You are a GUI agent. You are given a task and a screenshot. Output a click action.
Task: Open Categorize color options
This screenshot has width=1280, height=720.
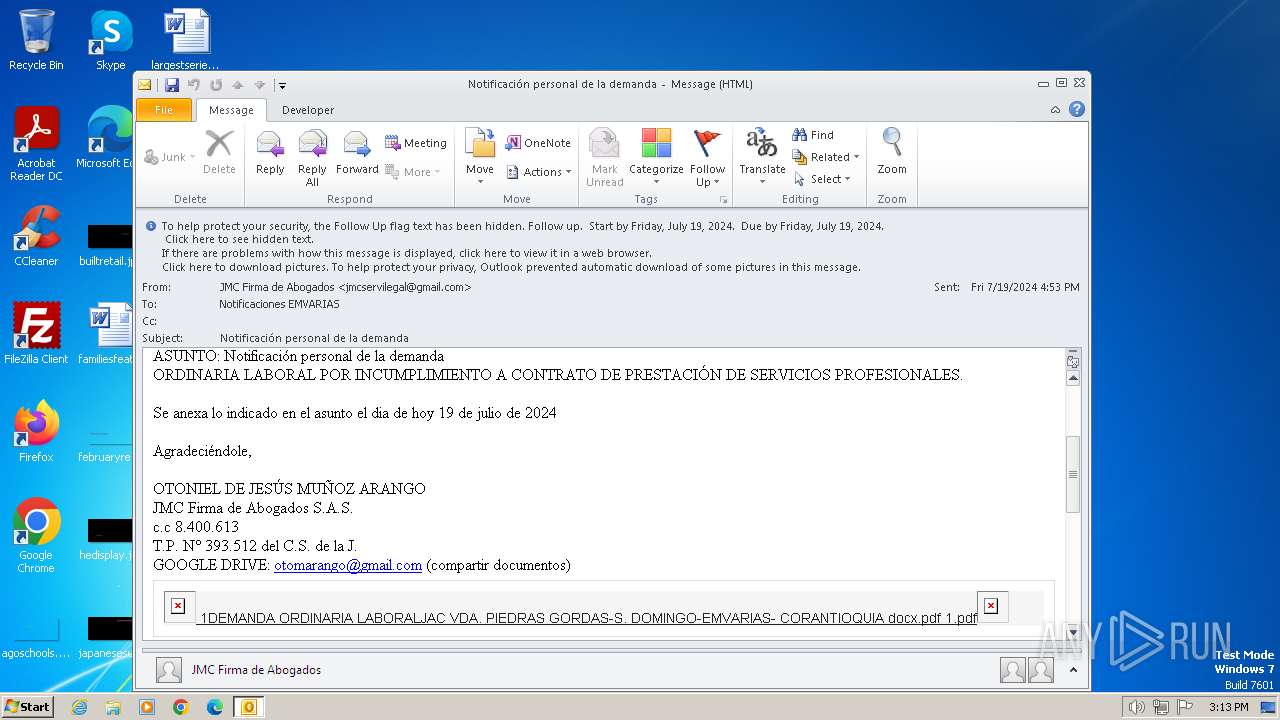(656, 158)
